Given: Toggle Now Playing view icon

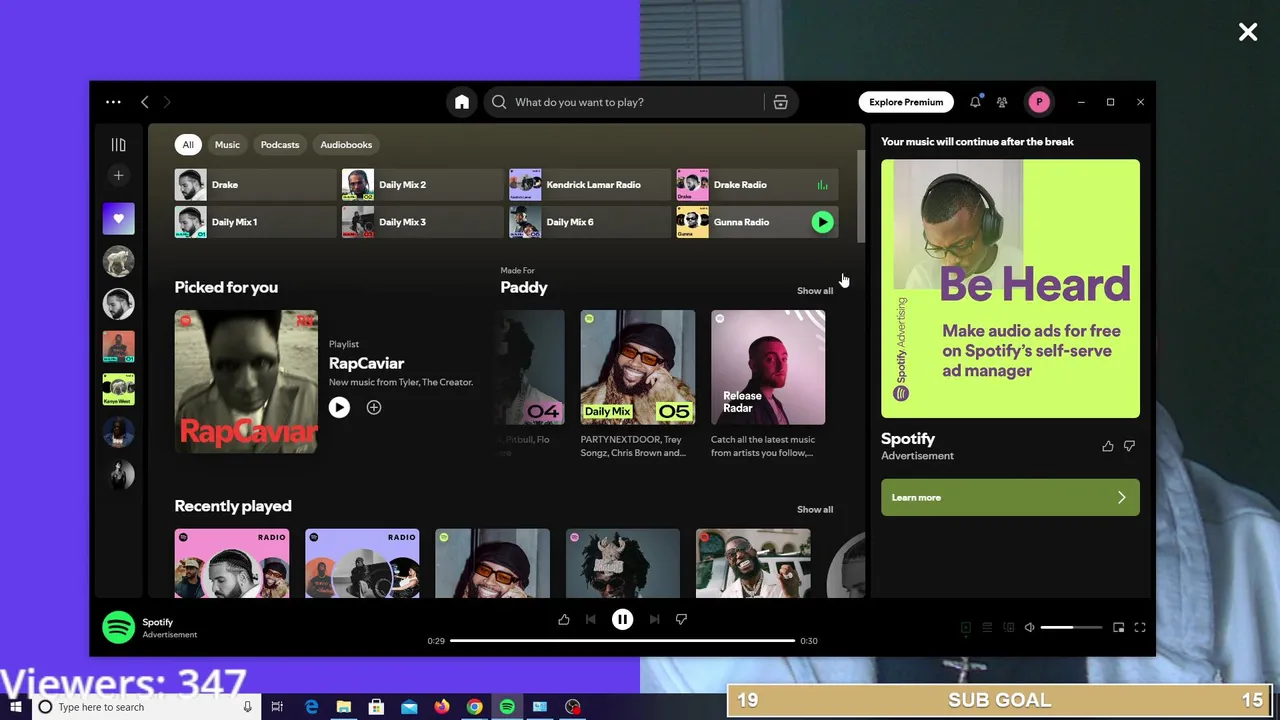Looking at the screenshot, I should tap(966, 628).
